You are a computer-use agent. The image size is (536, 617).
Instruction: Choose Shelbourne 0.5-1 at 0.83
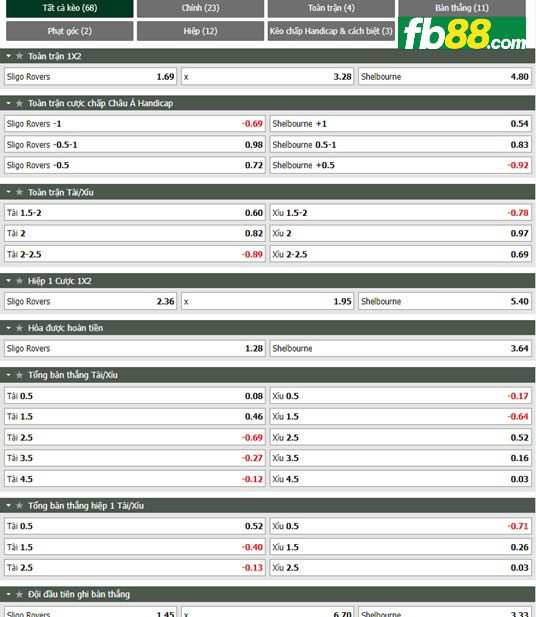pos(401,144)
